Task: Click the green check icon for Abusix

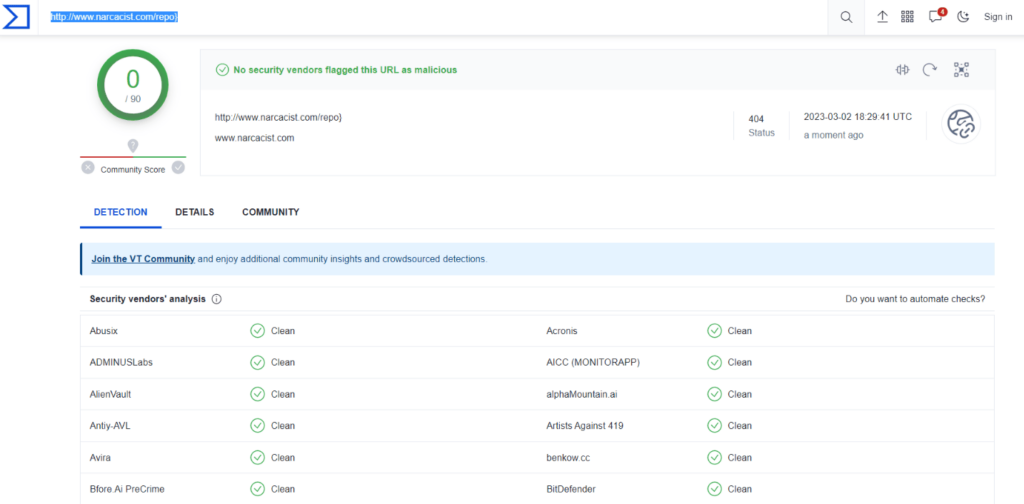Action: tap(257, 331)
